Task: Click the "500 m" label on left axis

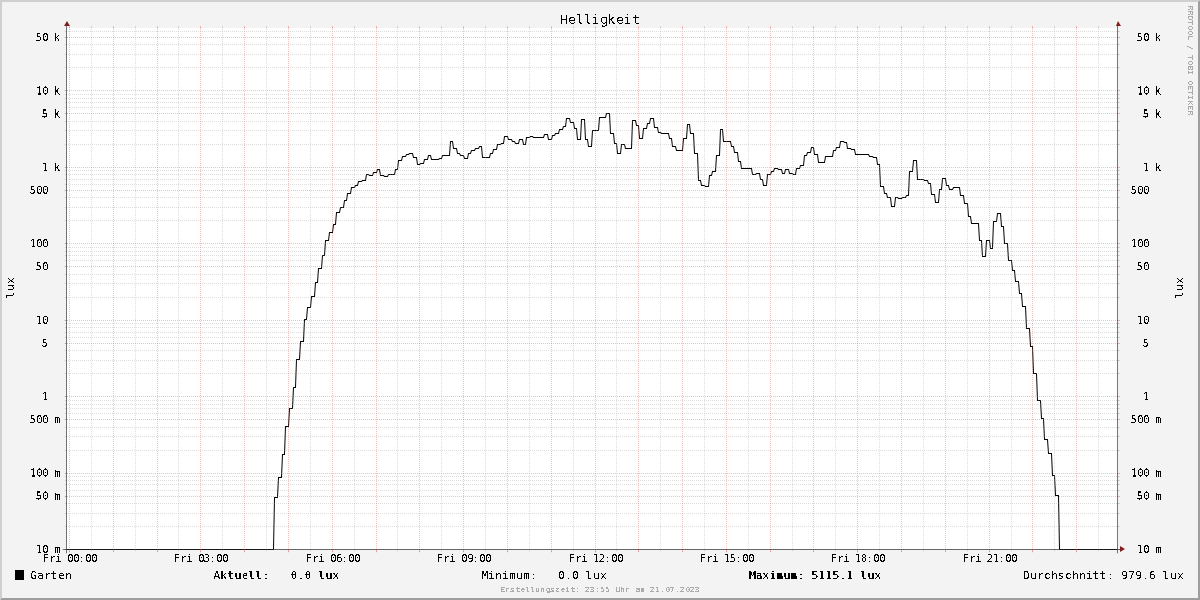Action: click(x=43, y=420)
